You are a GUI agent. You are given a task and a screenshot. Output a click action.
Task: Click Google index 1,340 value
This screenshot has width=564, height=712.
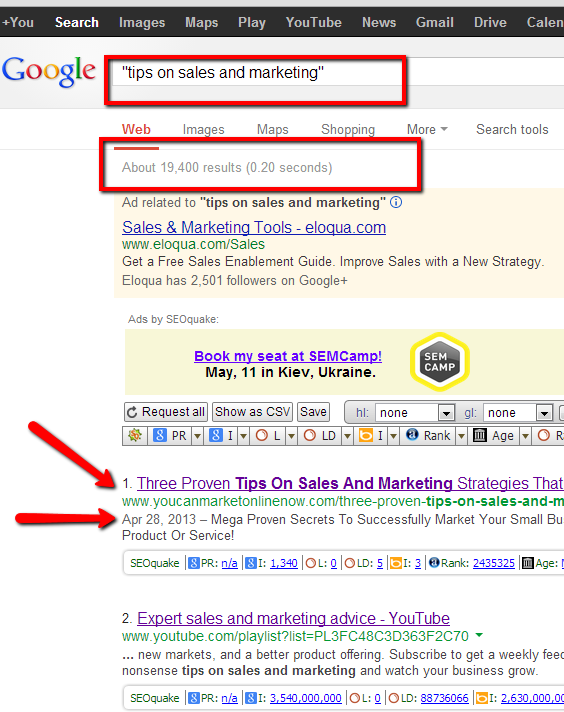tap(284, 564)
